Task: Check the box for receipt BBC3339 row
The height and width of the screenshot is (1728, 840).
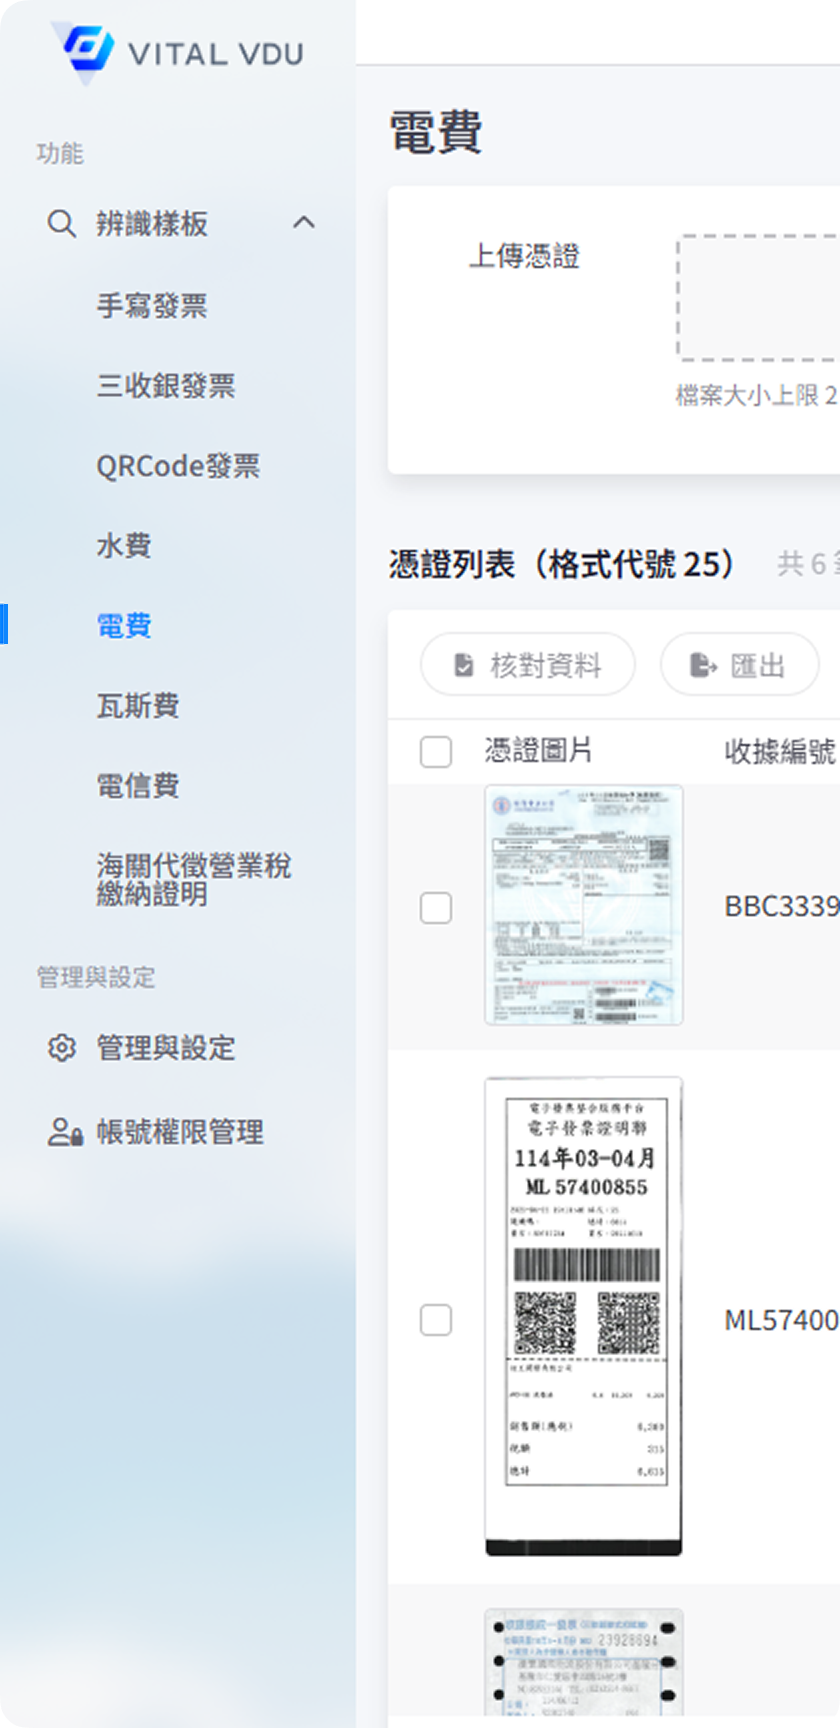Action: click(436, 908)
